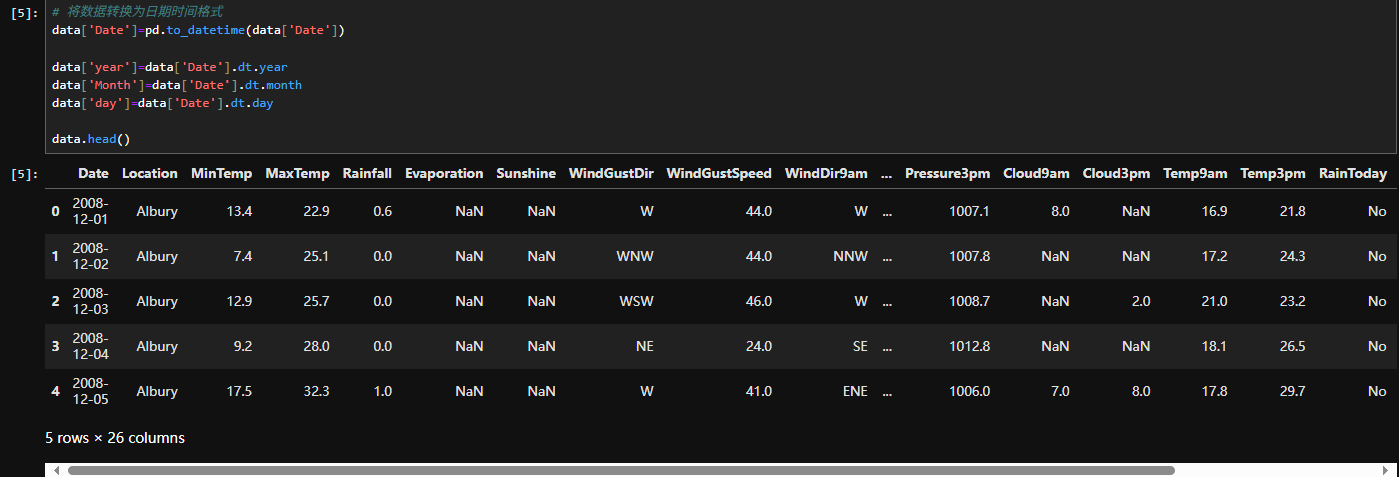Click Temp3pm value 24.3
1399x477 pixels.
(x=1292, y=256)
